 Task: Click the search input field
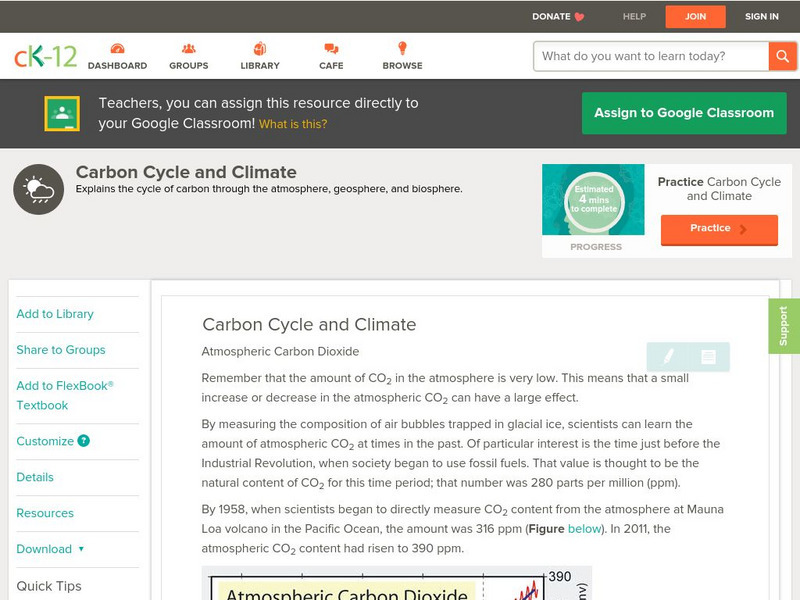point(652,56)
